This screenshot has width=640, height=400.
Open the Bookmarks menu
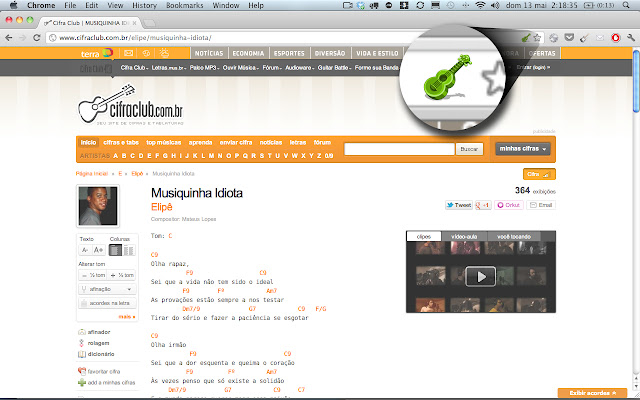click(184, 5)
